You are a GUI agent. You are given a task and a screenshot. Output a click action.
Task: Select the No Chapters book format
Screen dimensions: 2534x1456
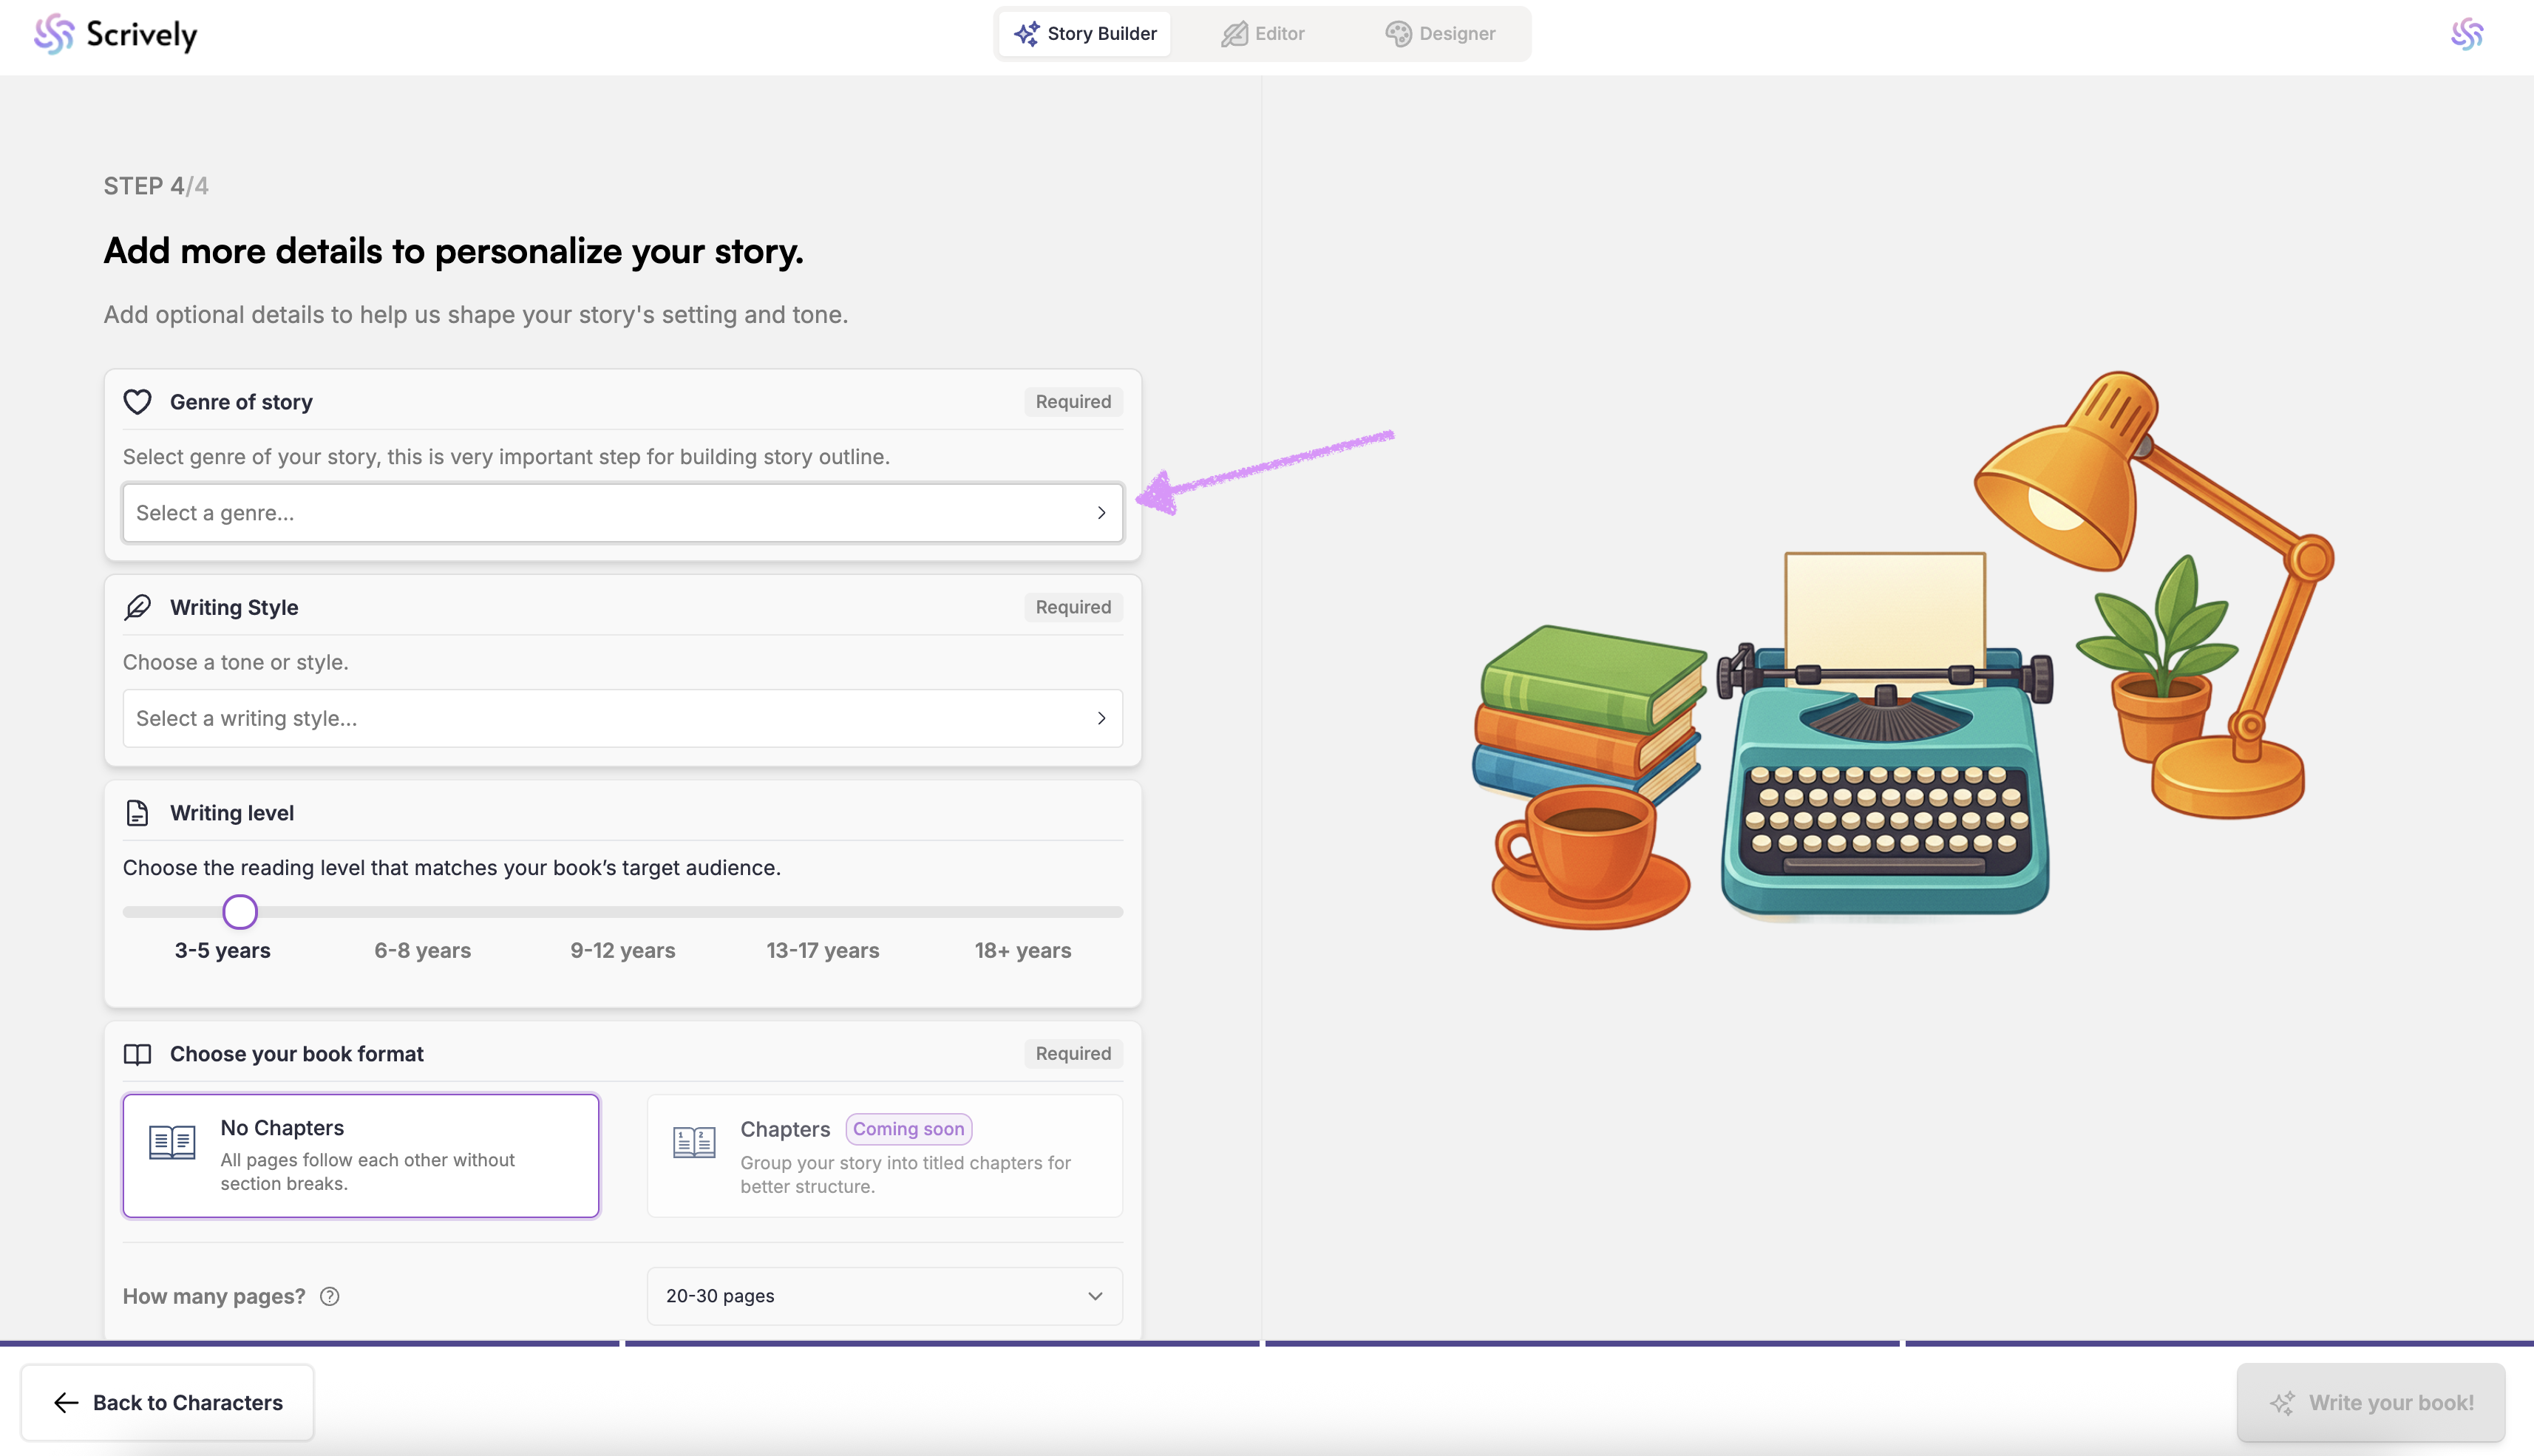pos(361,1155)
